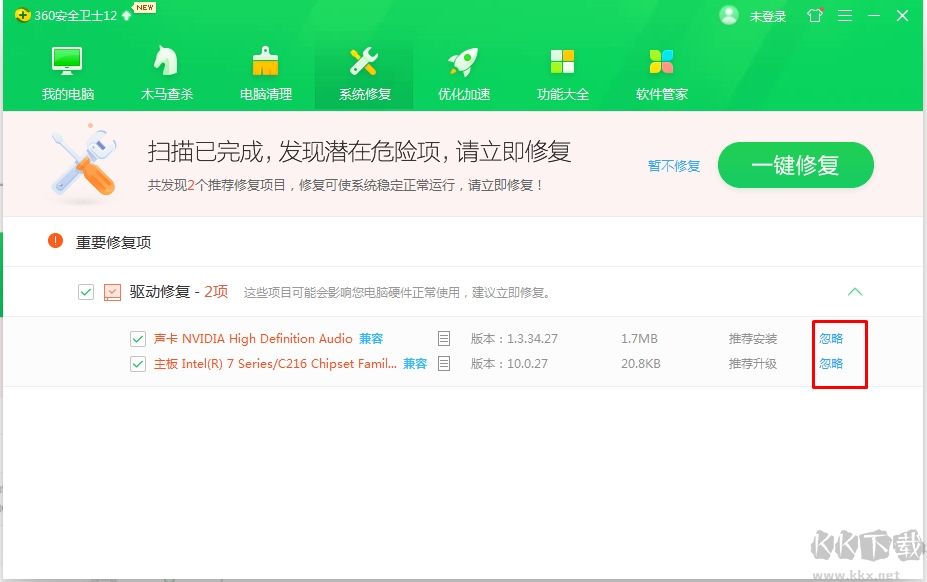927x582 pixels.
Task: Click 重要修复项 heading
Action: [x=114, y=242]
